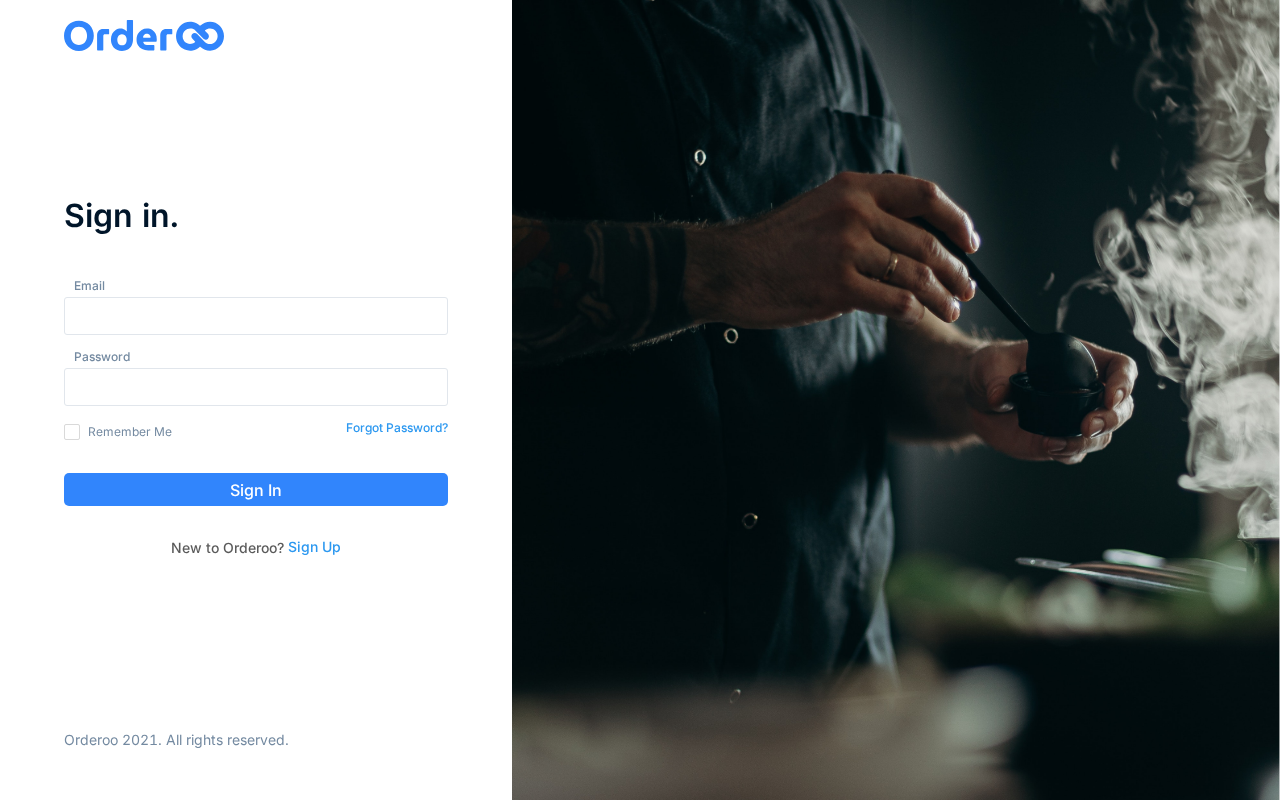1280x800 pixels.
Task: Click the gold ring on the chef's finger
Action: pos(890,266)
